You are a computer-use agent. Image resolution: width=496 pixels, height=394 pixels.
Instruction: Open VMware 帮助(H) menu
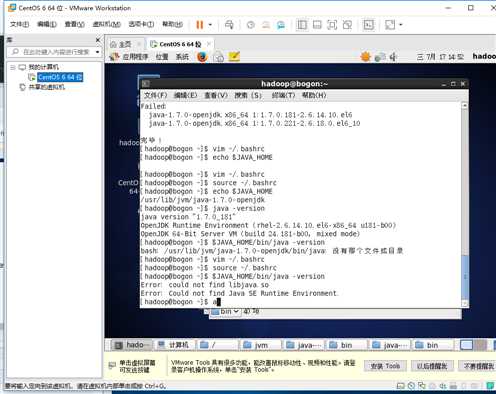click(x=172, y=24)
